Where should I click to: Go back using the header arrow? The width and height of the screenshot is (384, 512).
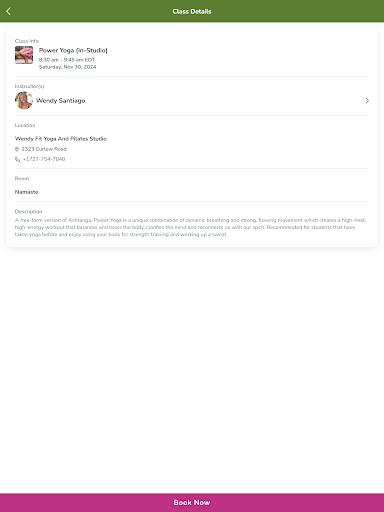tap(9, 11)
